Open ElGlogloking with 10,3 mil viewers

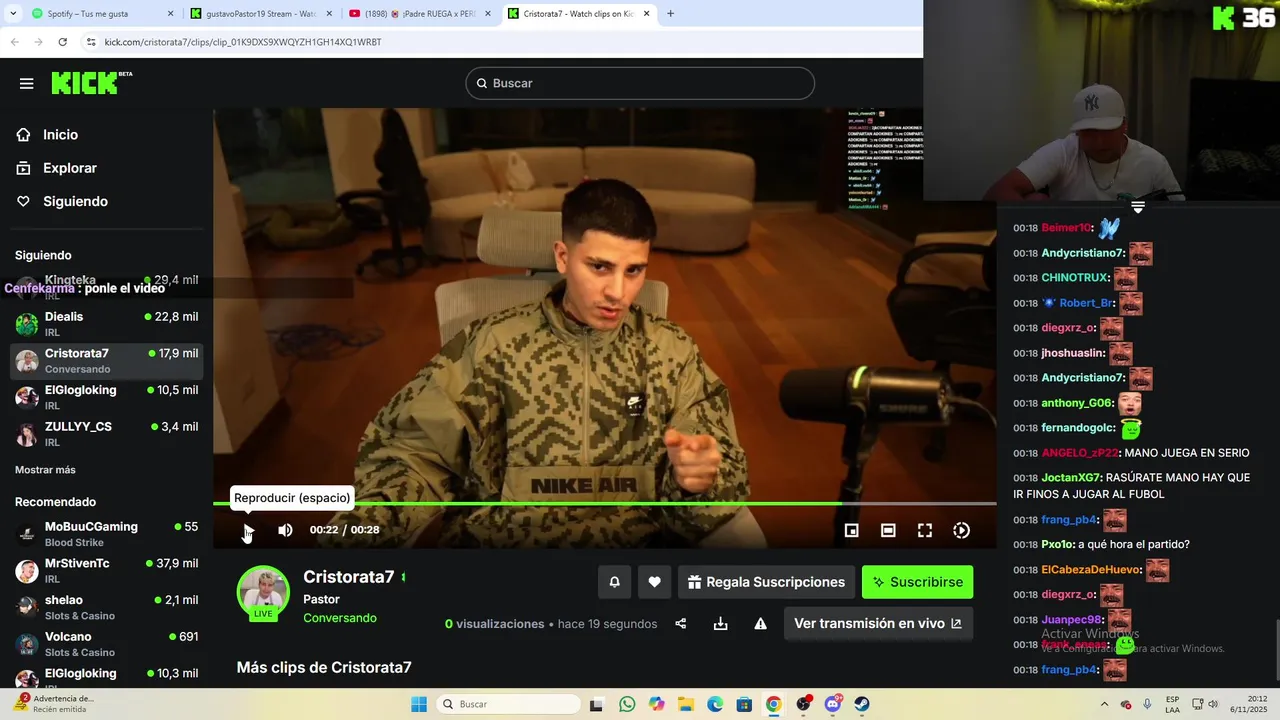tap(106, 677)
